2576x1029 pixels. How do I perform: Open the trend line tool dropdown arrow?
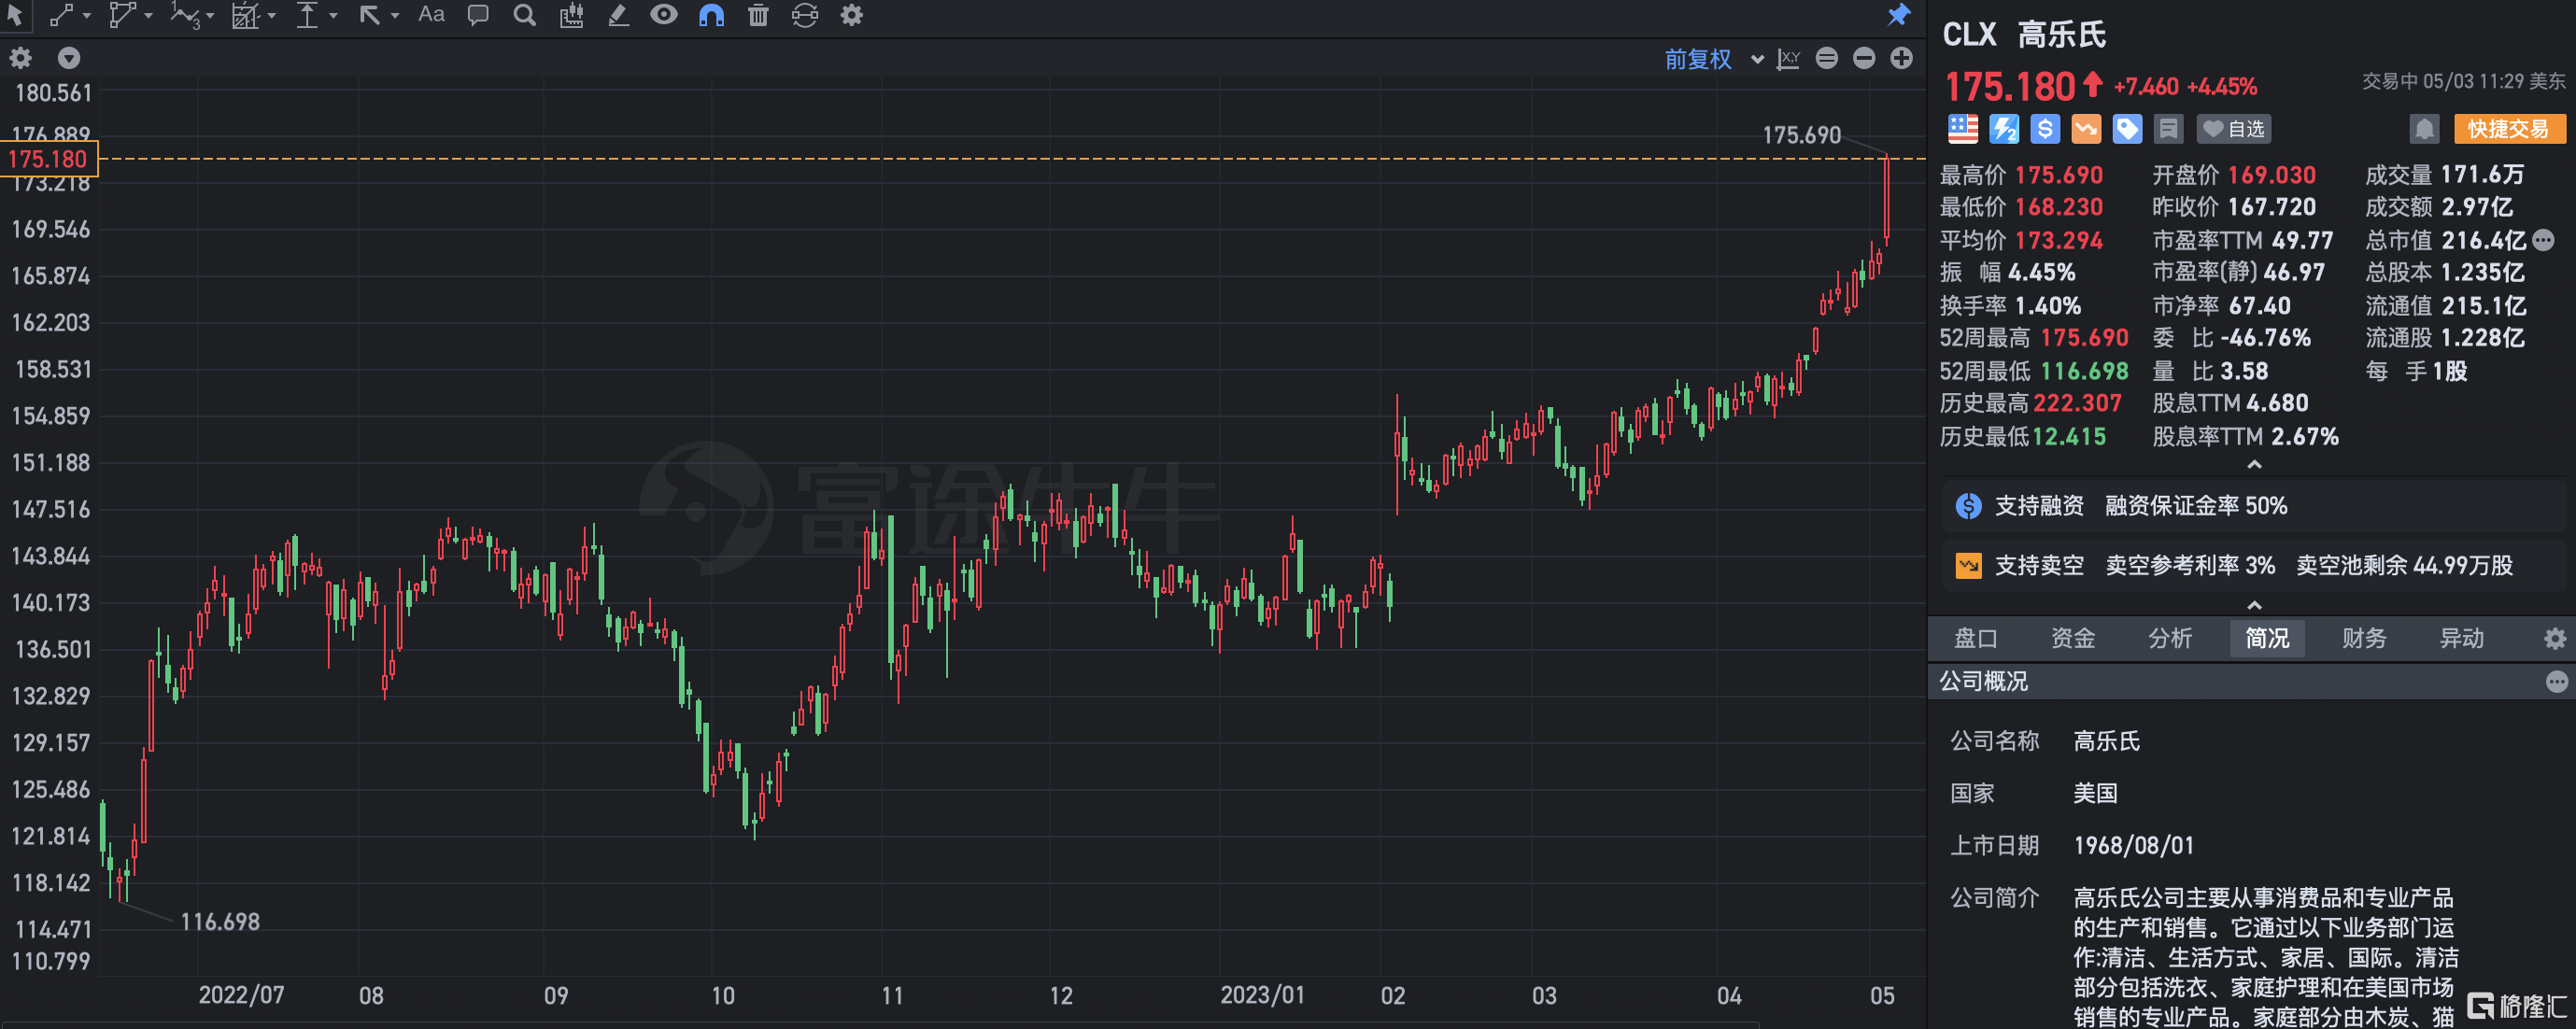tap(87, 16)
